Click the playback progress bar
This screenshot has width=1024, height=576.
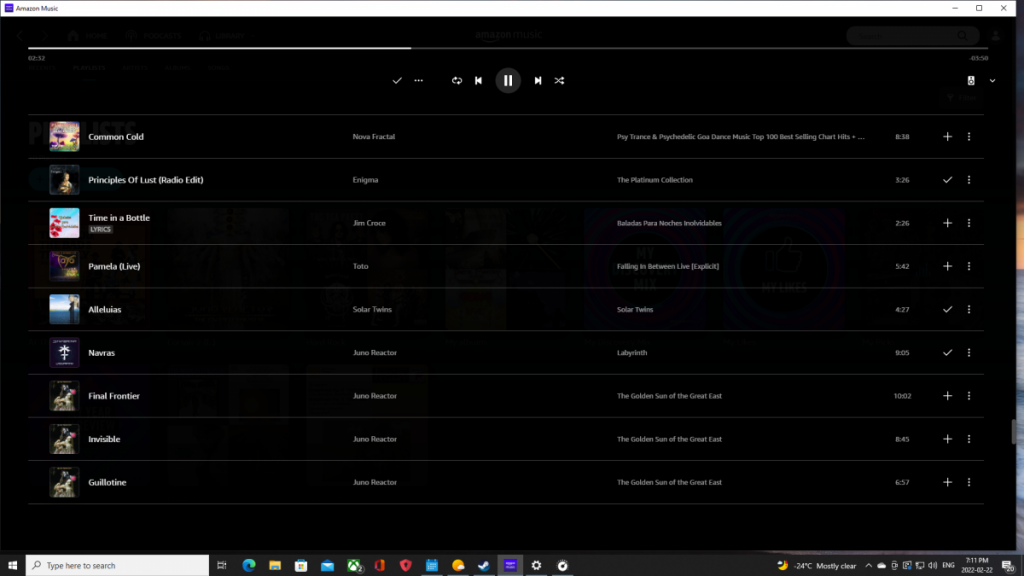[507, 48]
